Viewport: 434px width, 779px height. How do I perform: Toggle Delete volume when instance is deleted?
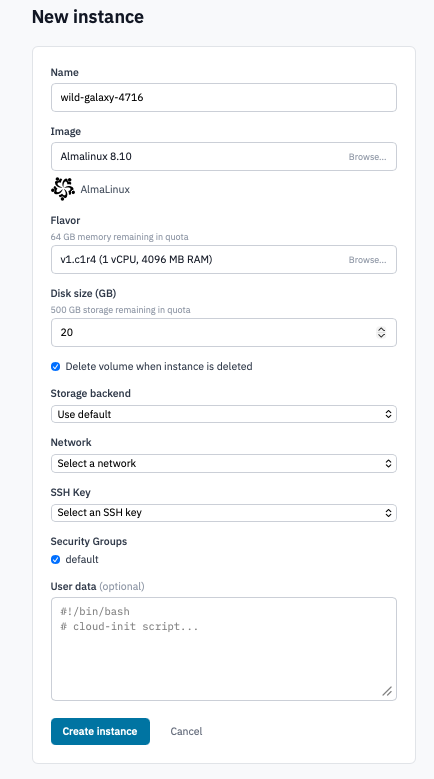(x=56, y=367)
